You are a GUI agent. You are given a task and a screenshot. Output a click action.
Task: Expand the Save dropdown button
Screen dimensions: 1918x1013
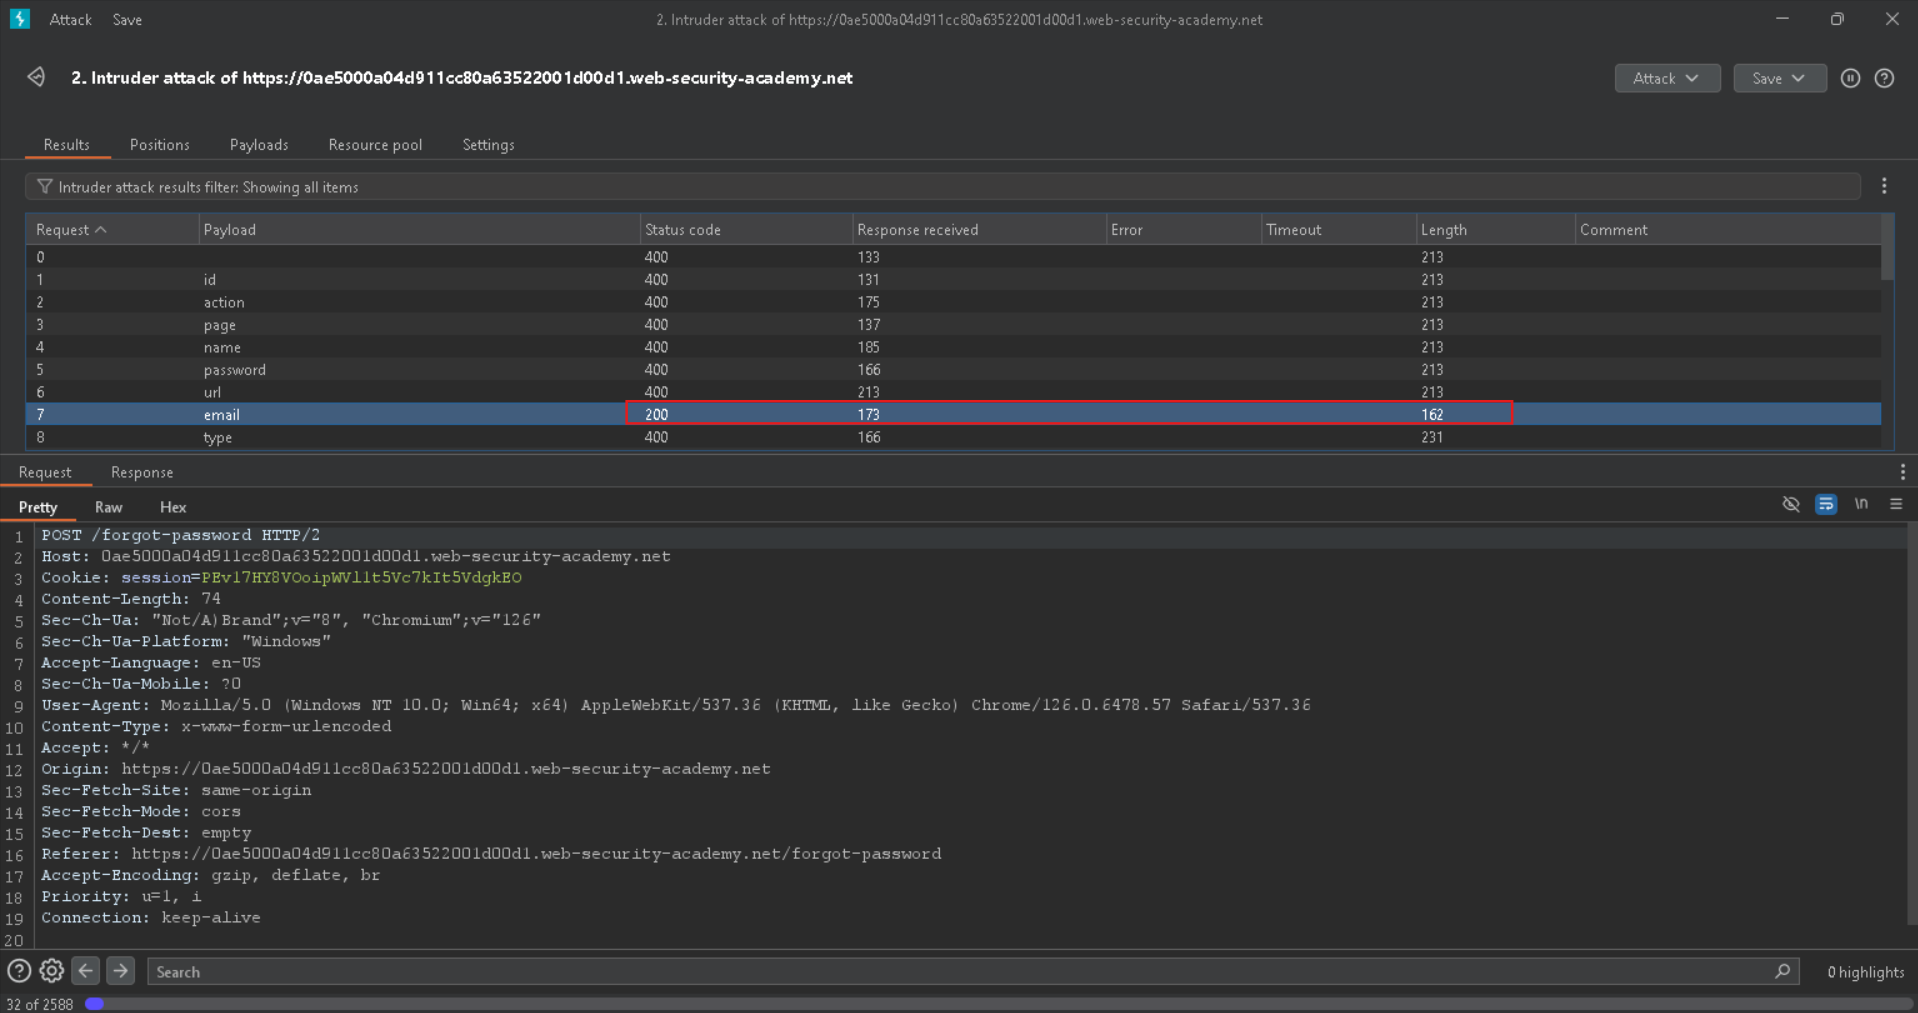(1778, 78)
